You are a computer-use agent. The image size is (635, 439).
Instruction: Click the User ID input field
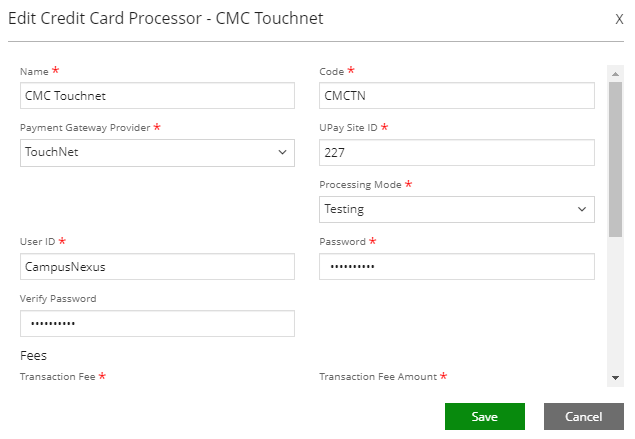click(157, 267)
